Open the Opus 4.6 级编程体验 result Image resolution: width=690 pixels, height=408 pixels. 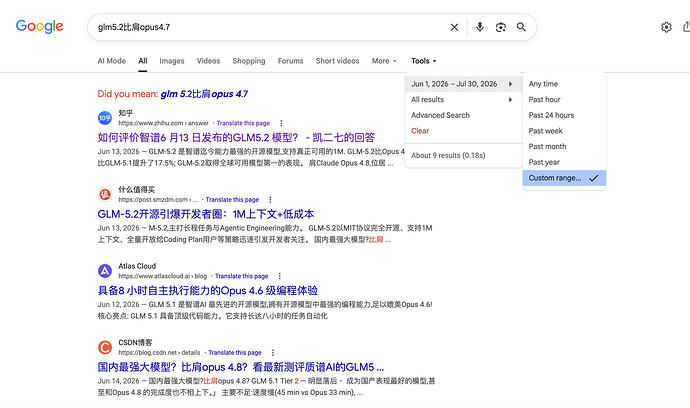[x=208, y=290]
